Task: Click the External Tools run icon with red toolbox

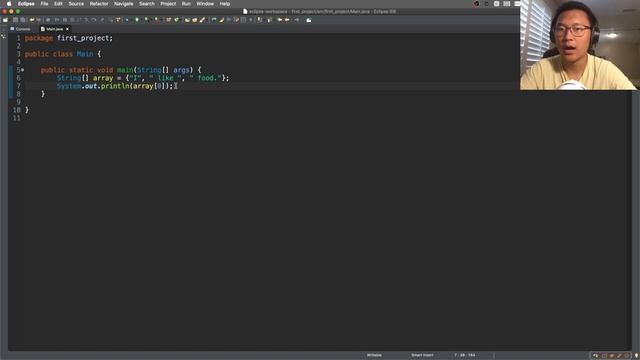Action: (157, 20)
